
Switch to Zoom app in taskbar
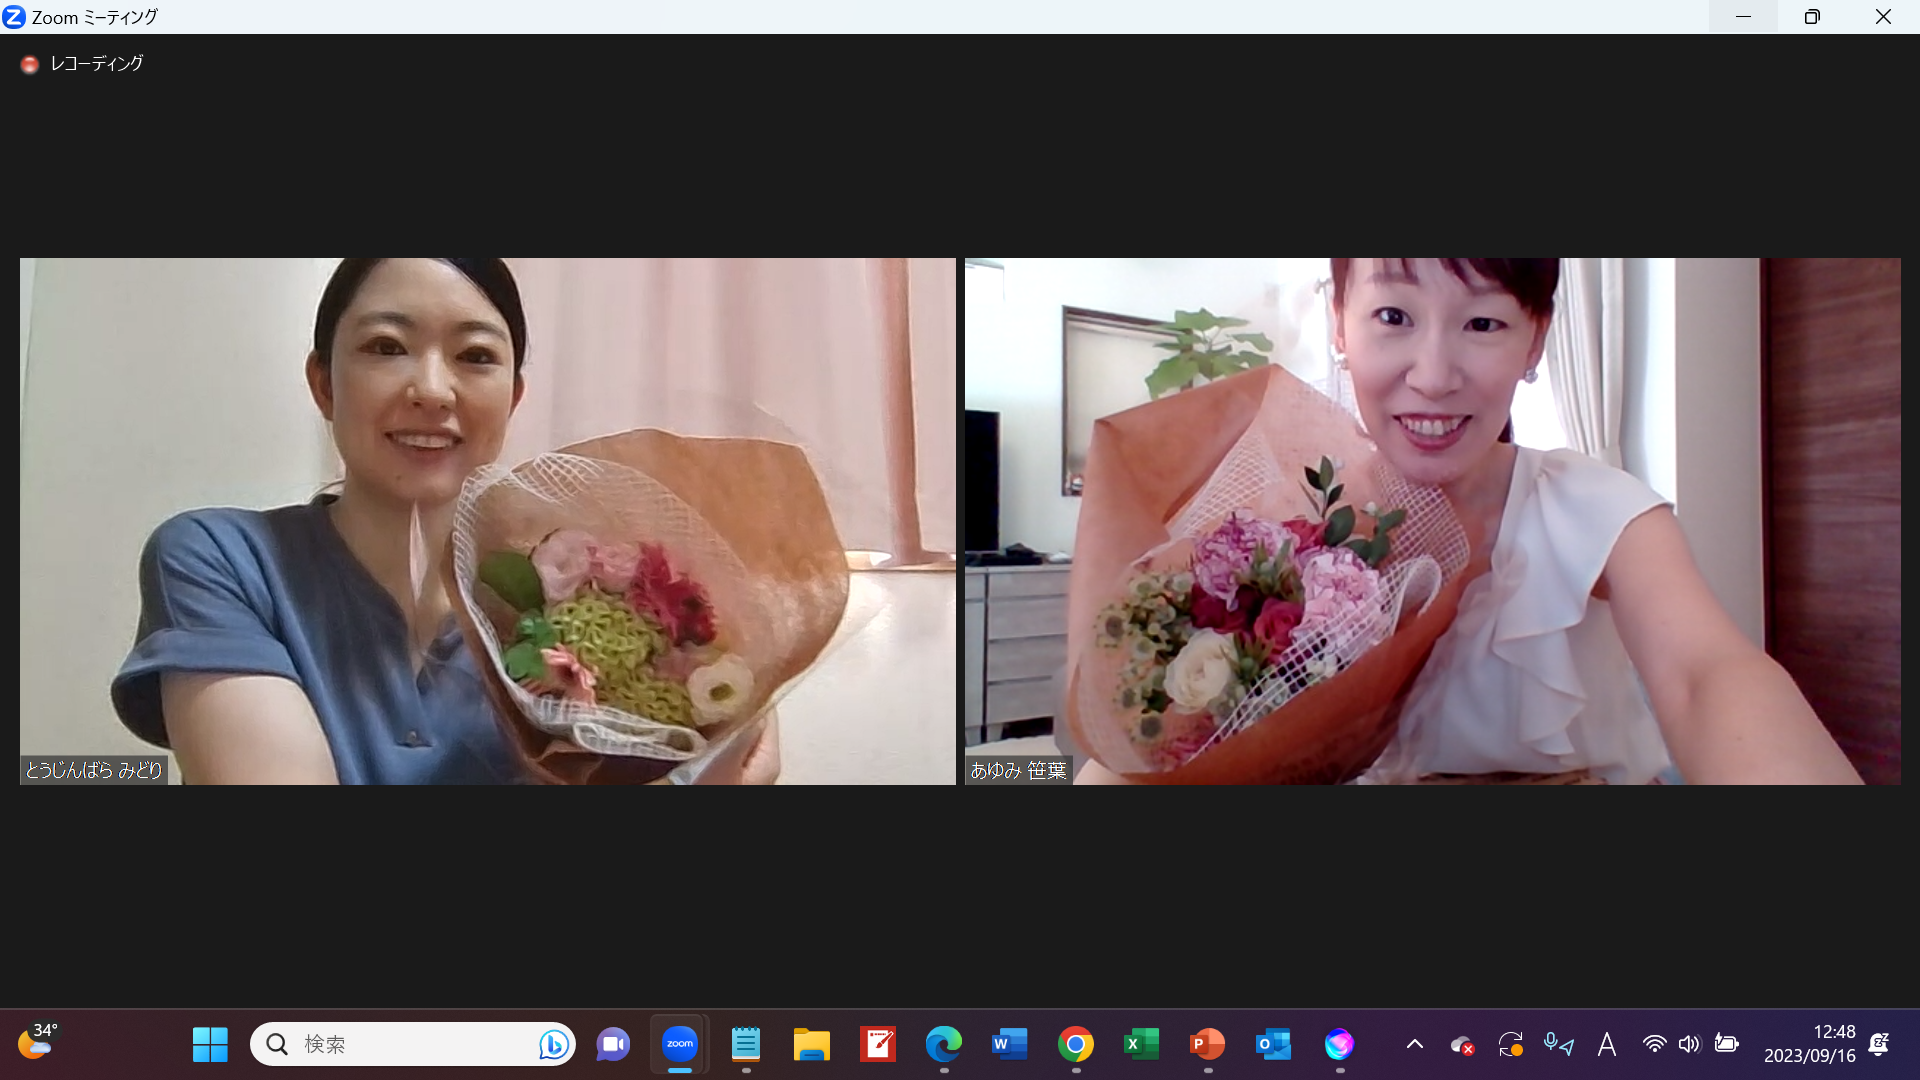click(x=680, y=1044)
